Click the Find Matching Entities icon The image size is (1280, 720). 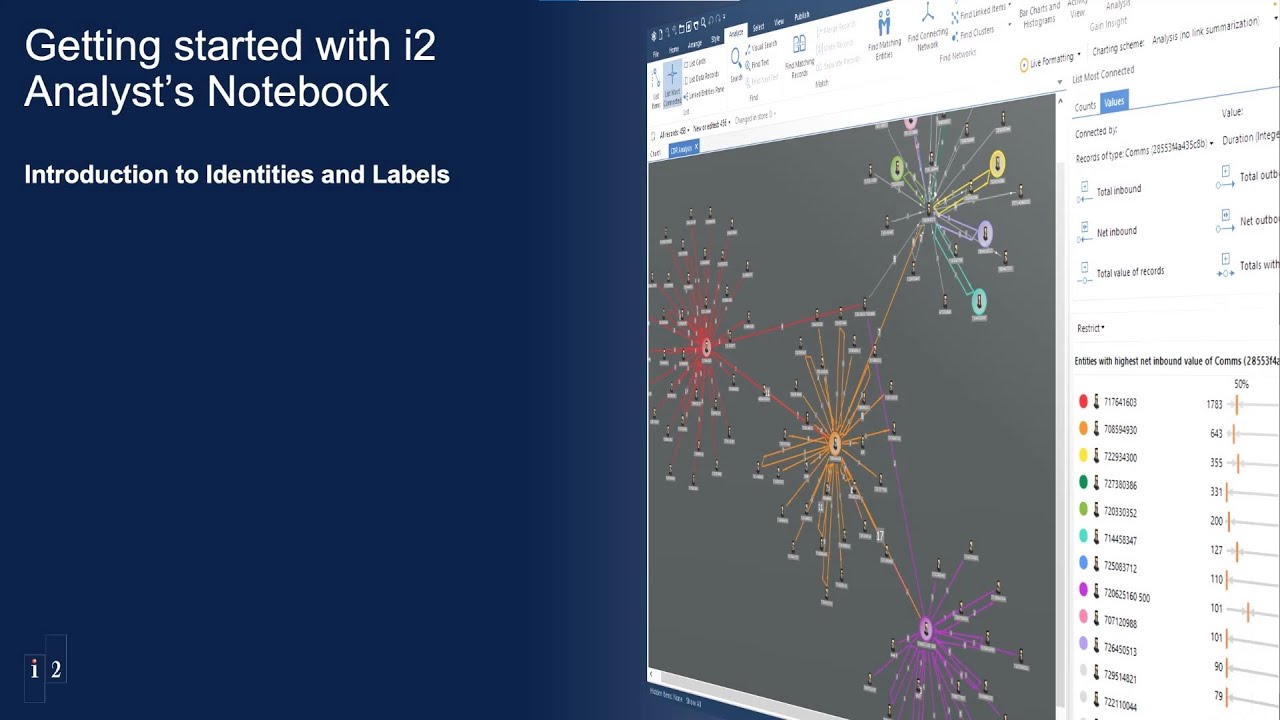pos(884,22)
